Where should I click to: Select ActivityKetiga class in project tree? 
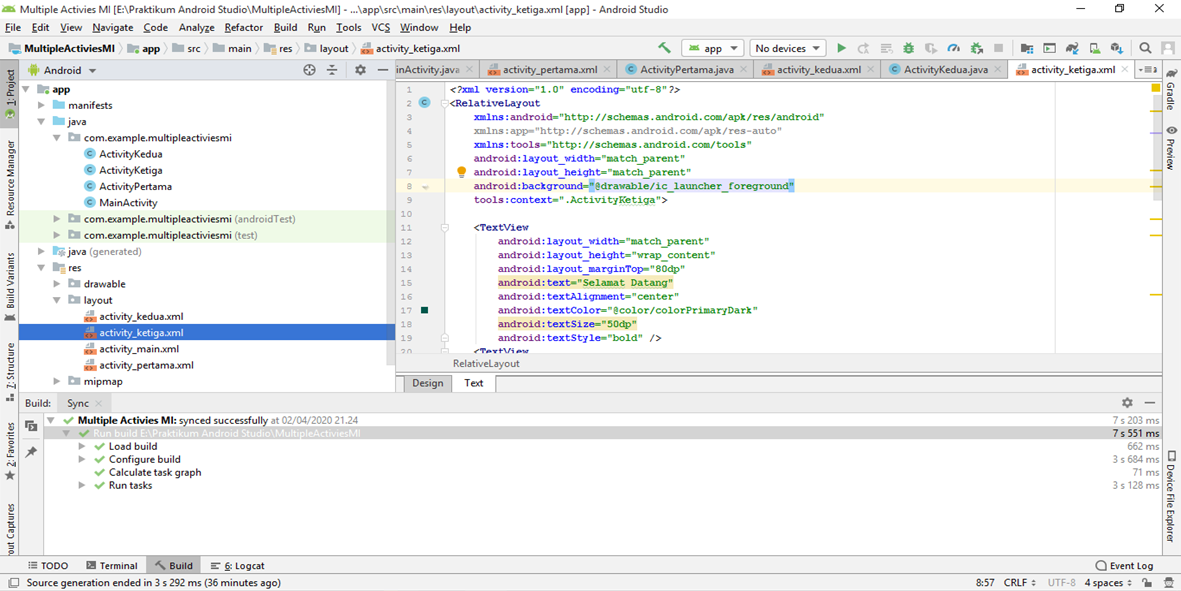coord(130,170)
